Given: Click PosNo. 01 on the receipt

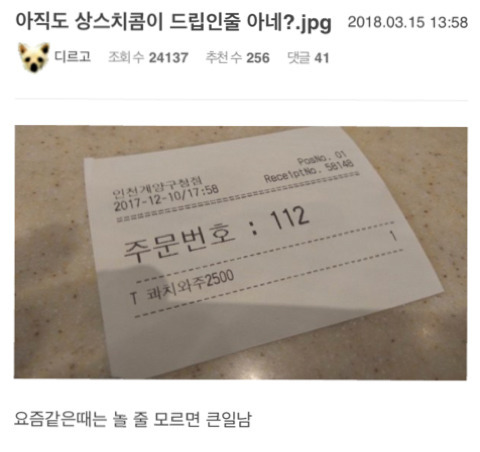Looking at the screenshot, I should [322, 158].
